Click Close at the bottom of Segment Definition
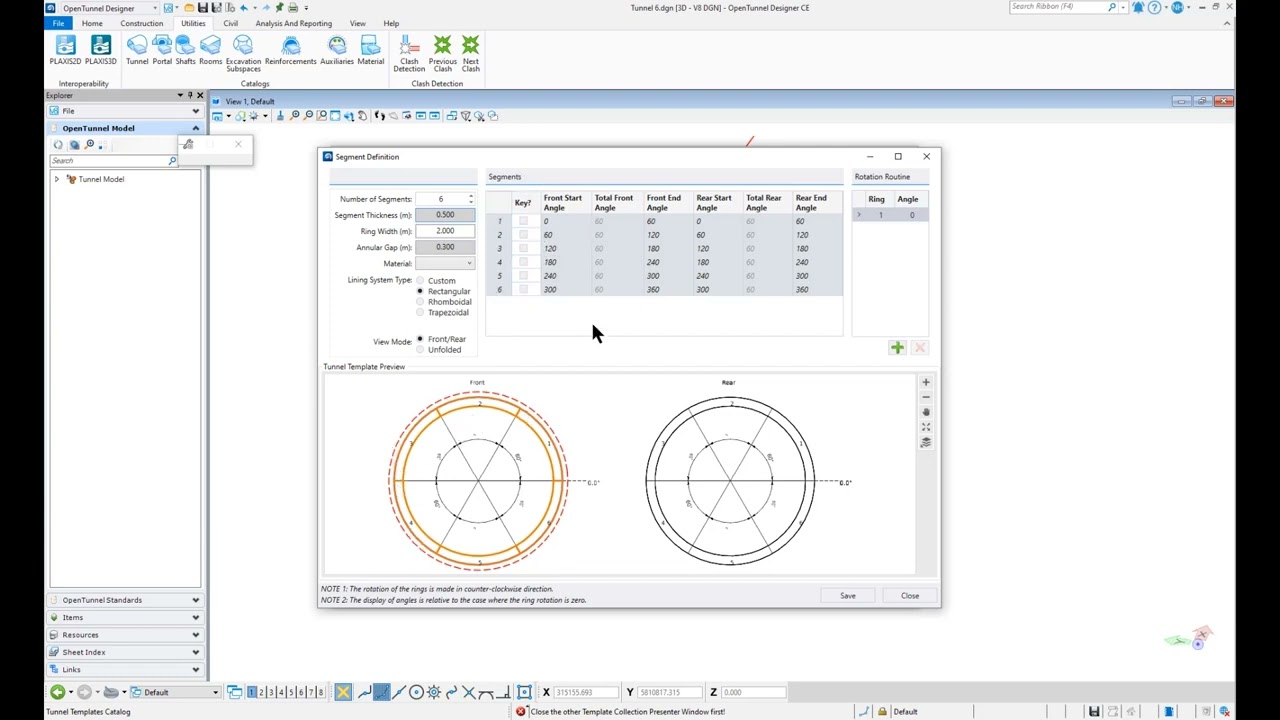 click(x=910, y=596)
